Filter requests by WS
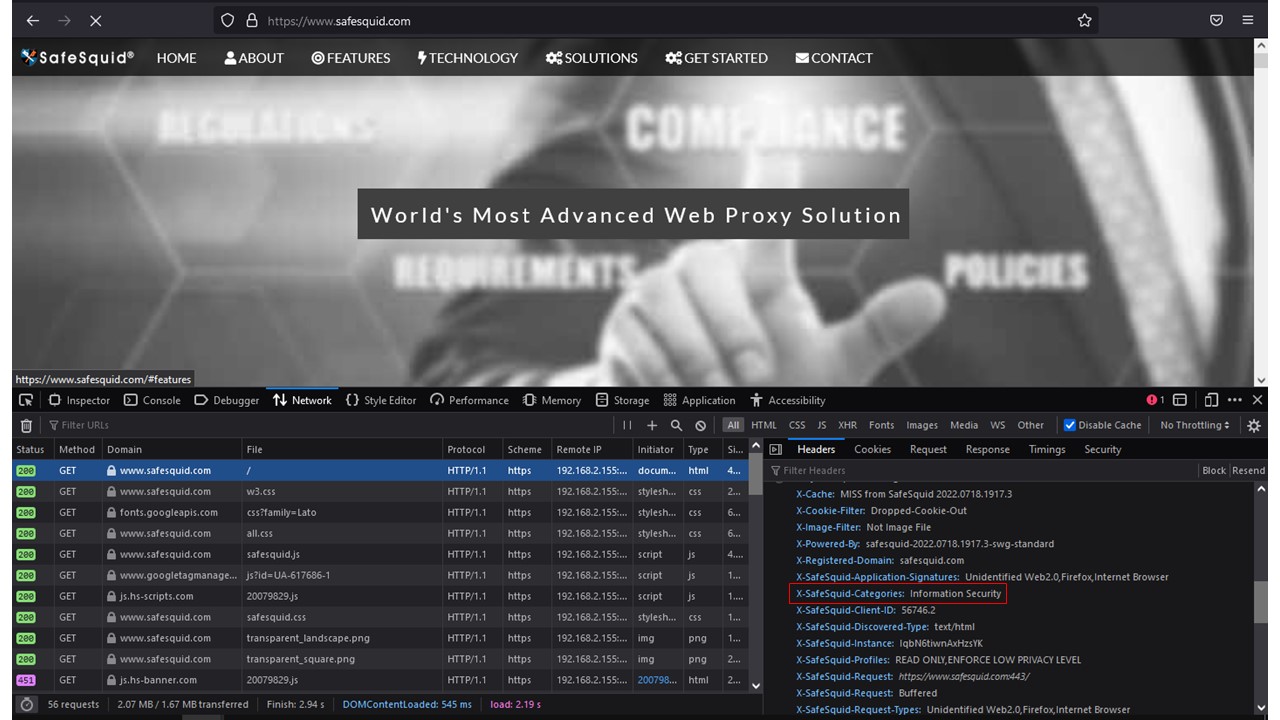The width and height of the screenshot is (1280, 720). [x=998, y=425]
